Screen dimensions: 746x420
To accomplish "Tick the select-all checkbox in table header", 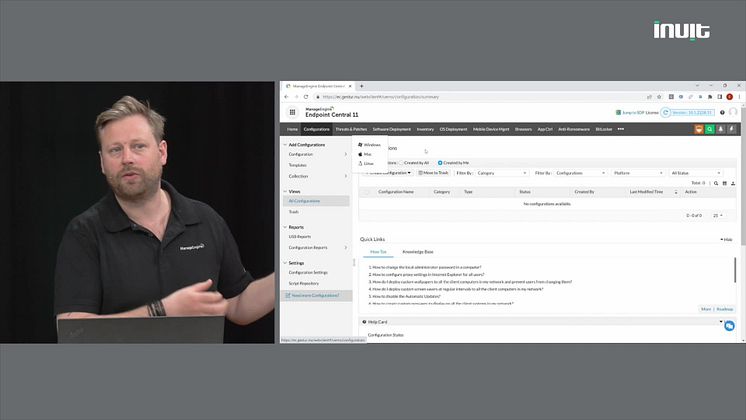I will tap(366, 191).
